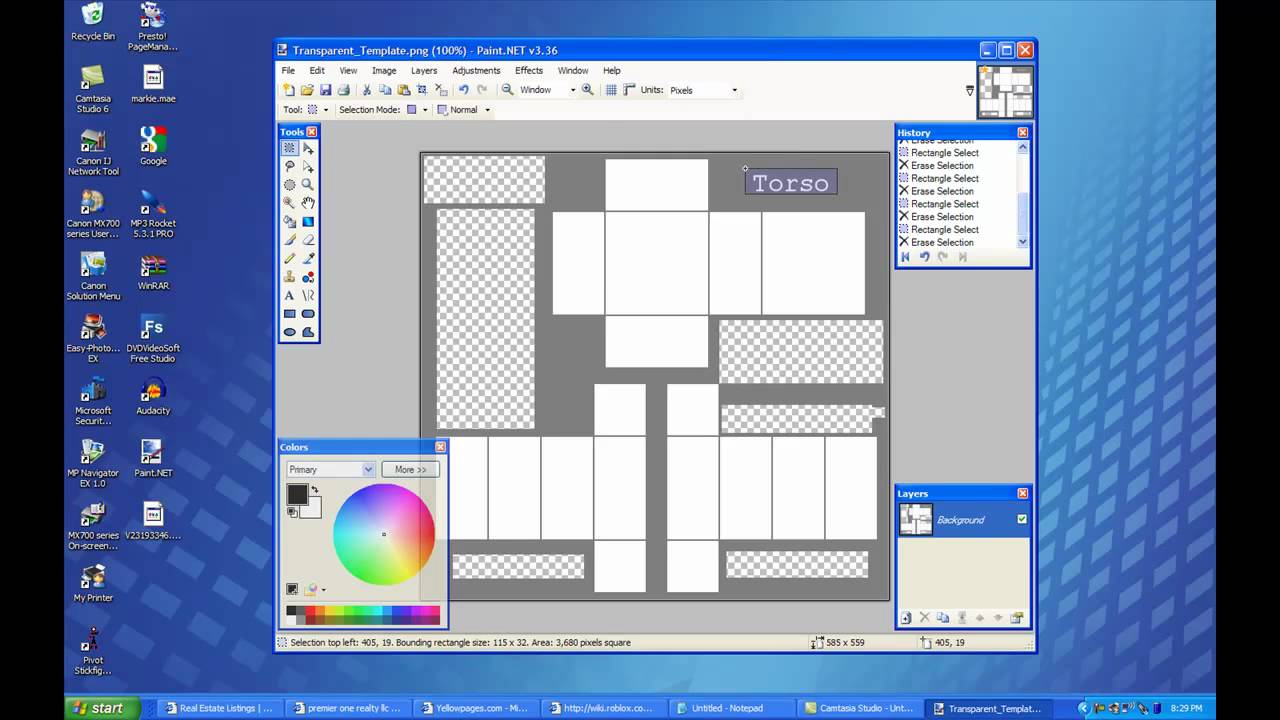Viewport: 1280px width, 720px height.
Task: Select the Magic Wand tool
Action: click(x=289, y=203)
